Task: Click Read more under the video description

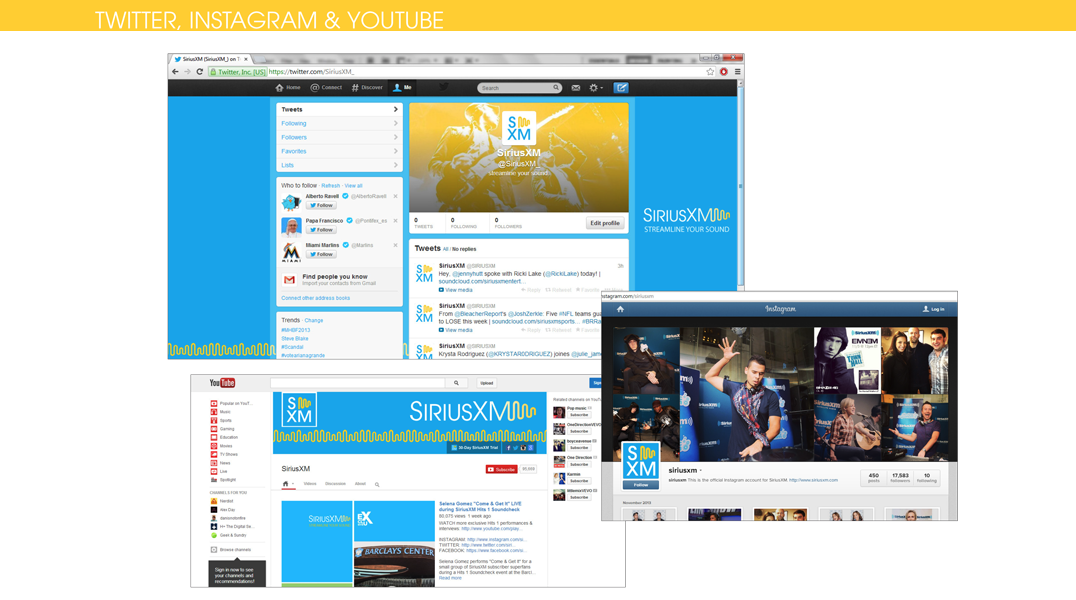Action: click(x=450, y=578)
